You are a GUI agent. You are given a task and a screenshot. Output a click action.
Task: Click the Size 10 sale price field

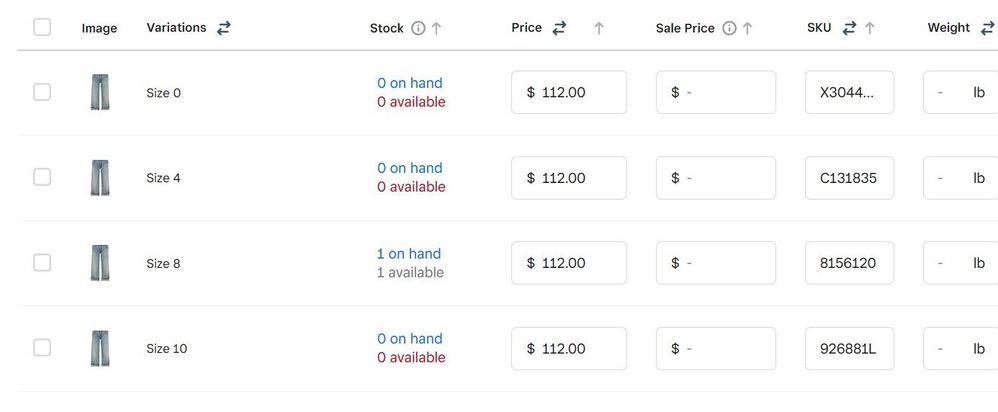tap(716, 348)
